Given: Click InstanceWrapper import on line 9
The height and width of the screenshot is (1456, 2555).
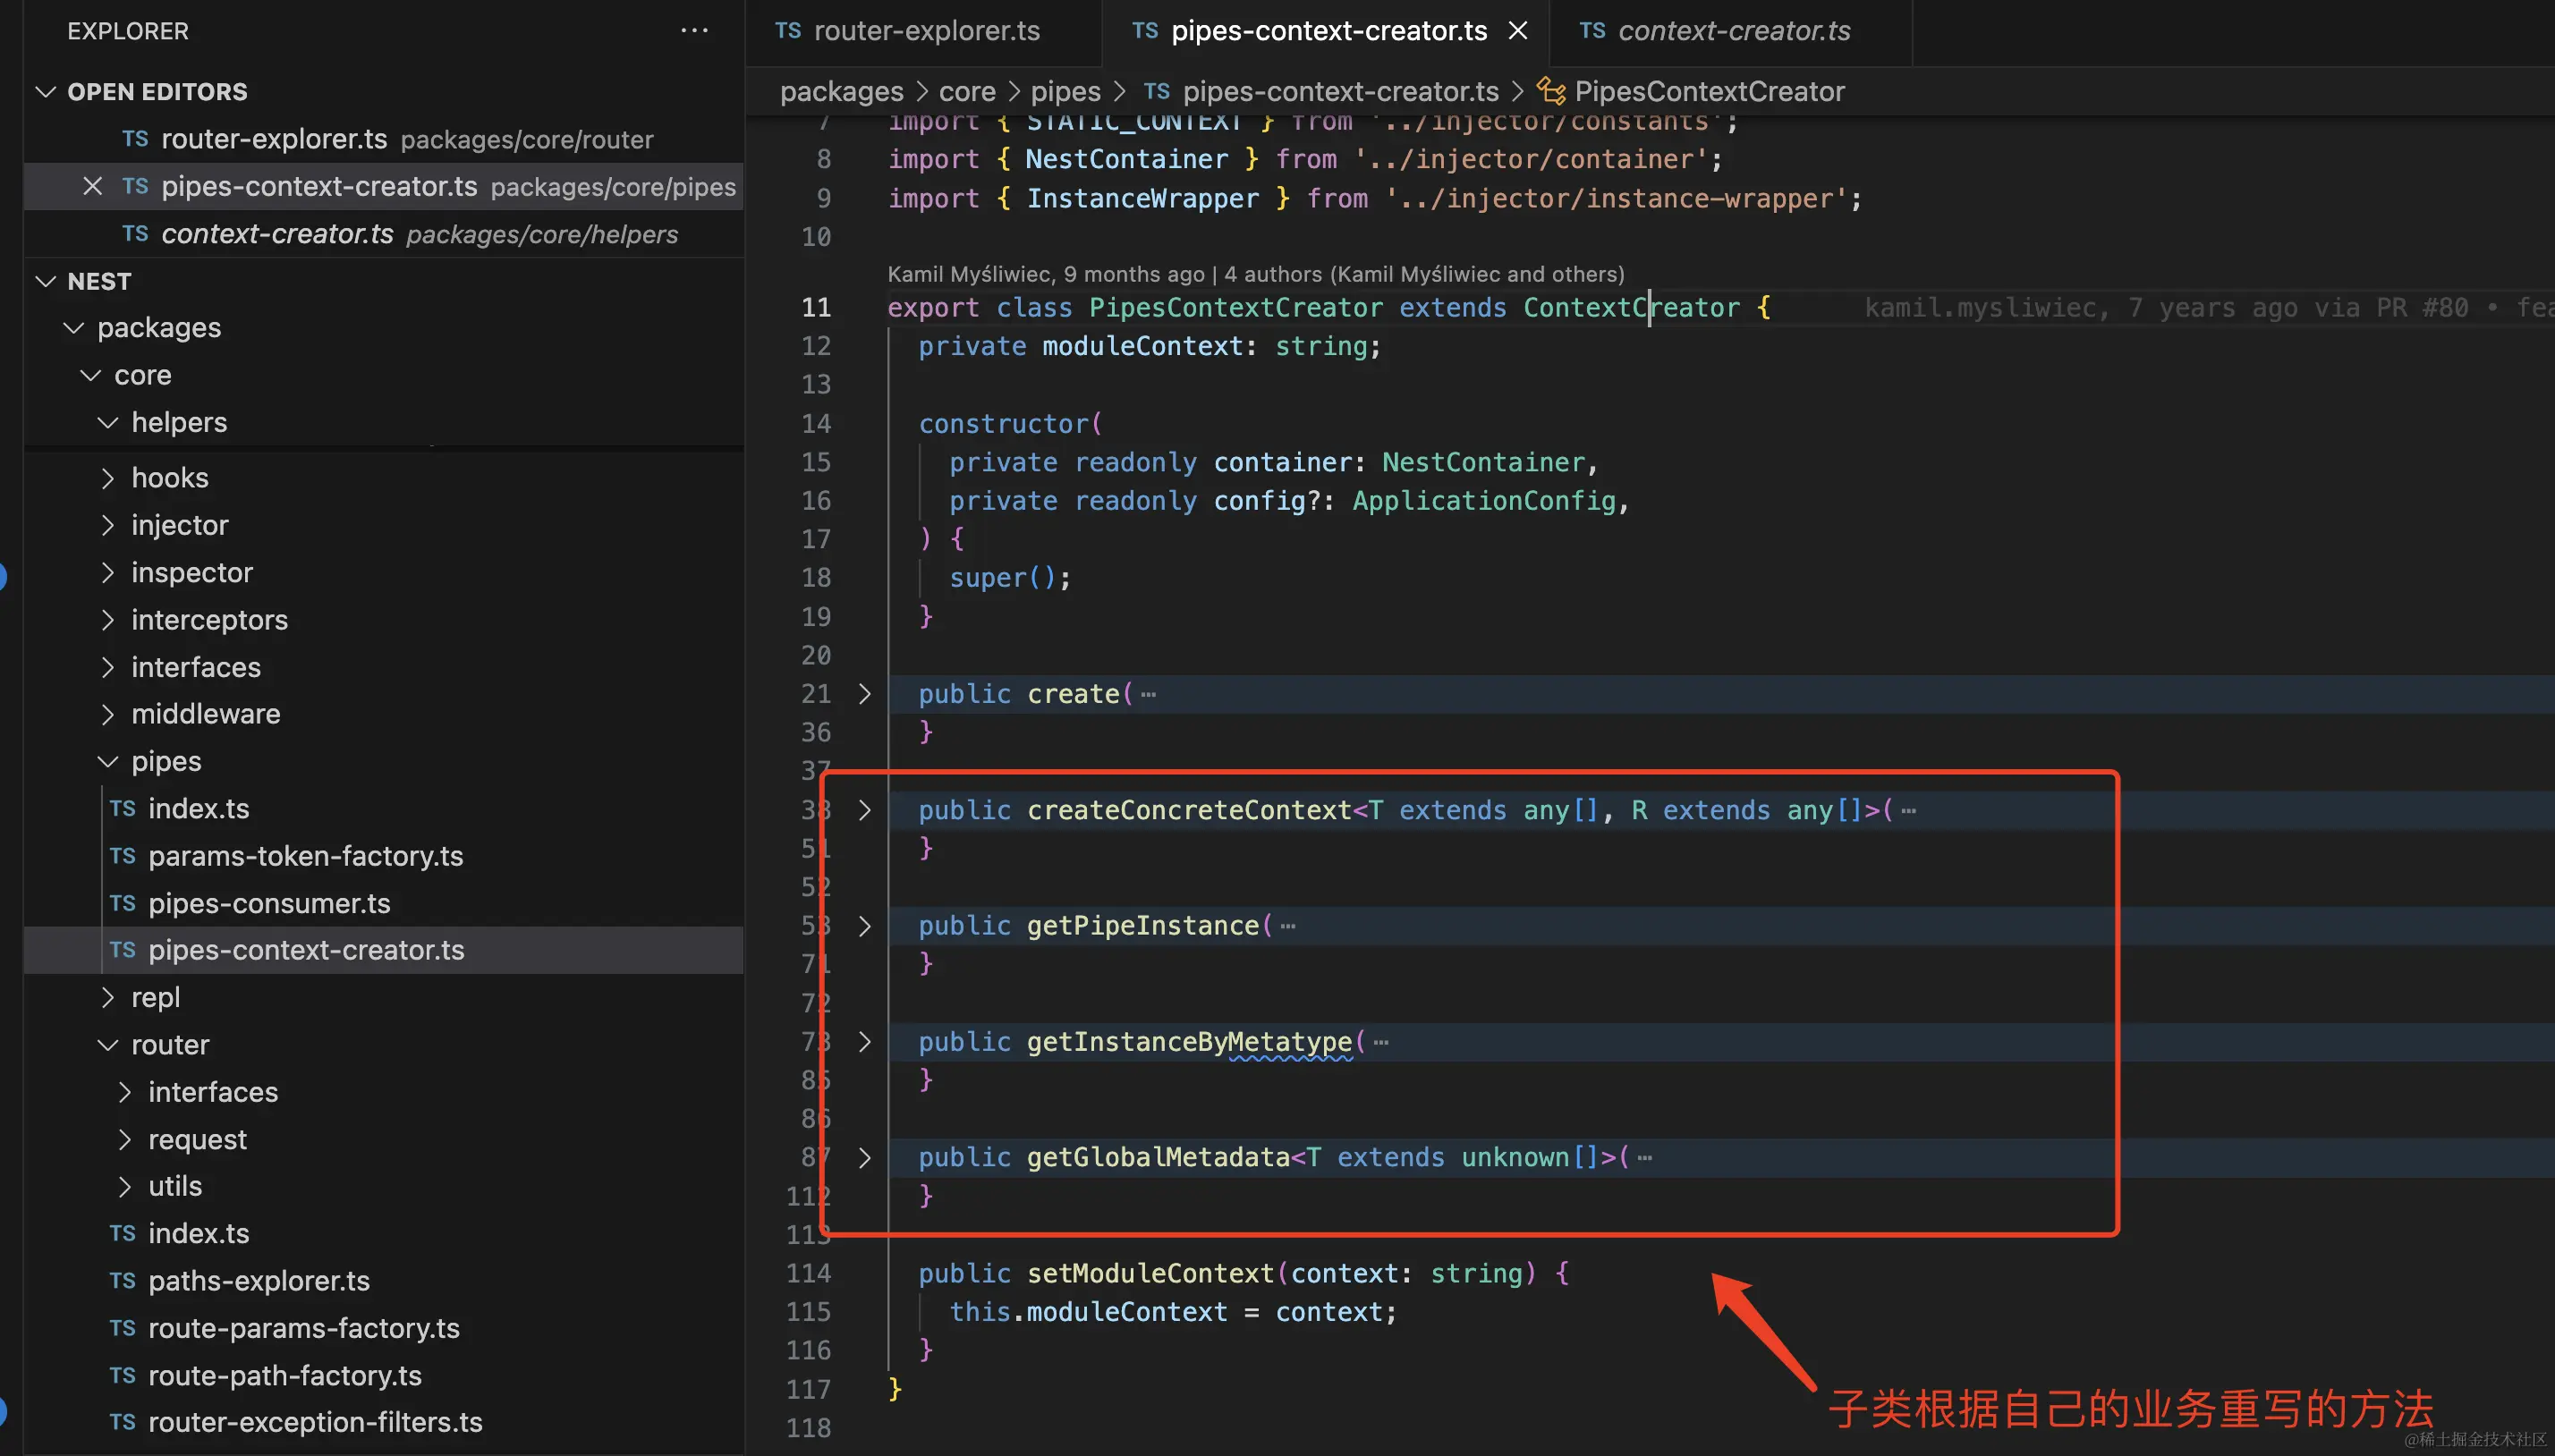Looking at the screenshot, I should click(1143, 198).
